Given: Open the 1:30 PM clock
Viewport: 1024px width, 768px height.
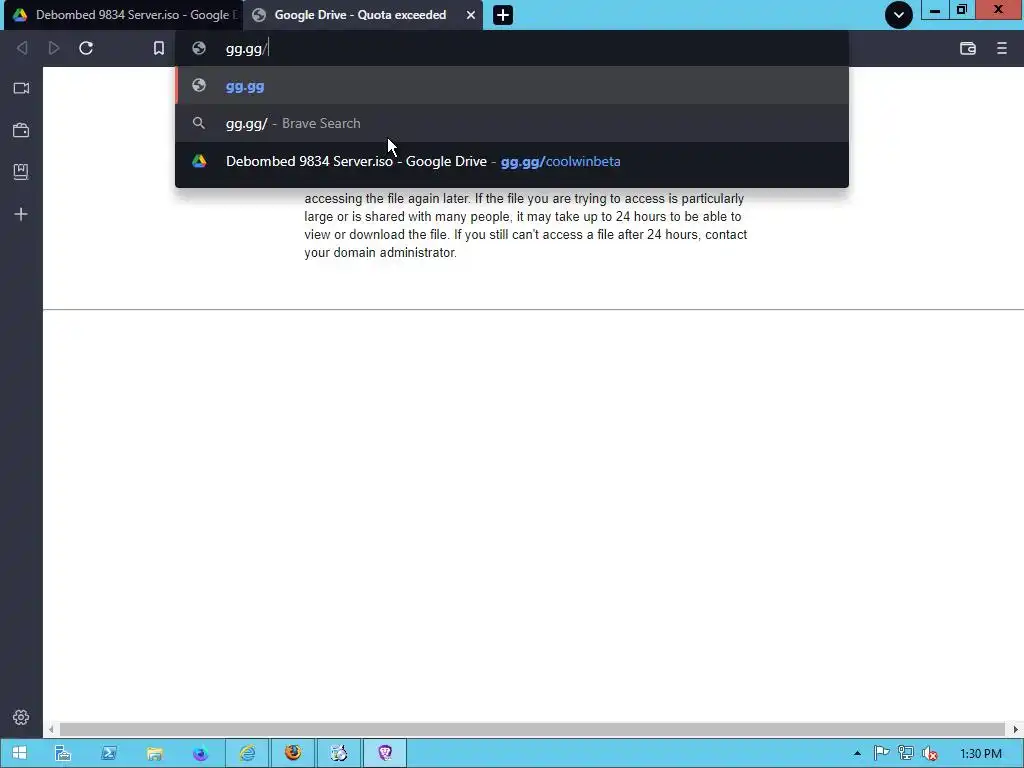Looking at the screenshot, I should 980,754.
